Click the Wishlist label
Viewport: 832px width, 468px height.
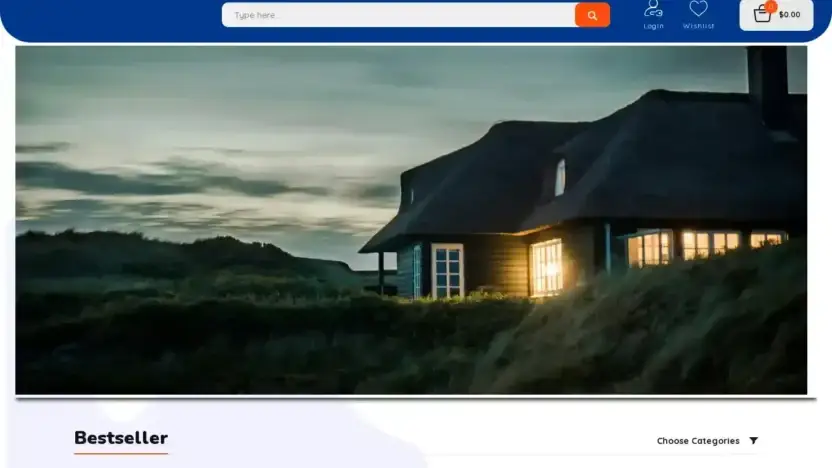(698, 25)
